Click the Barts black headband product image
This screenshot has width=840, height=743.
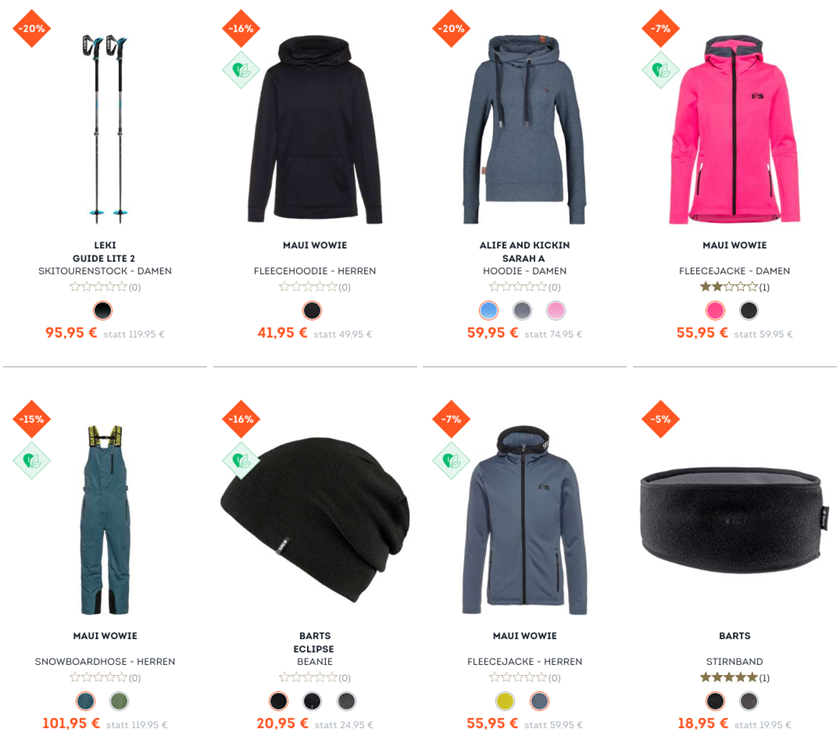point(734,519)
